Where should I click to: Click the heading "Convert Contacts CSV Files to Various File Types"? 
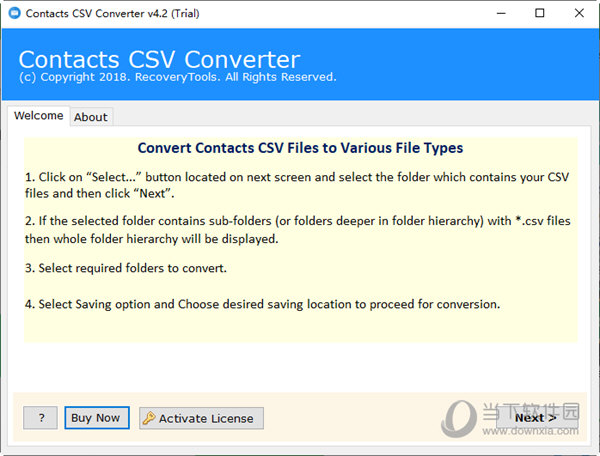pyautogui.click(x=300, y=148)
